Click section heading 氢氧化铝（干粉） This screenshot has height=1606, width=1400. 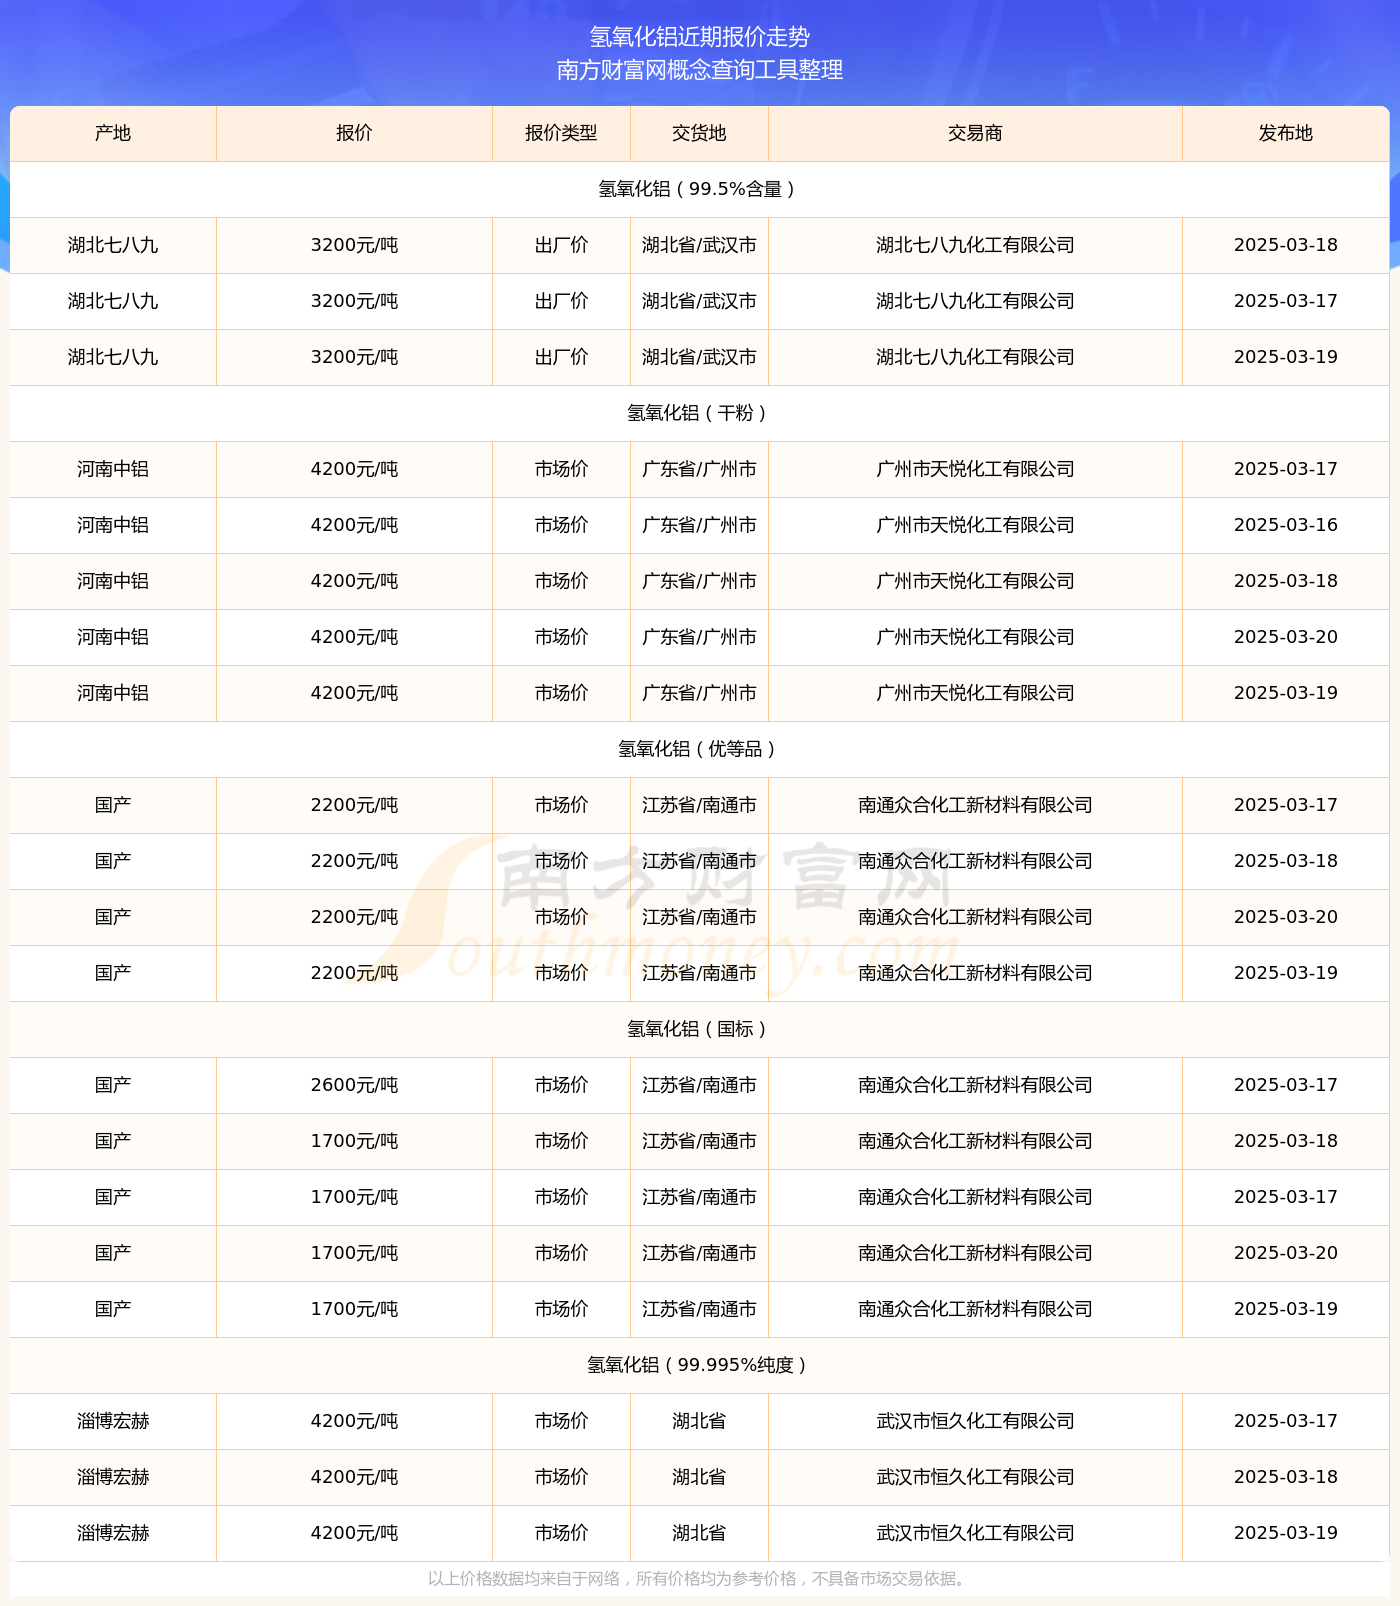[x=700, y=413]
